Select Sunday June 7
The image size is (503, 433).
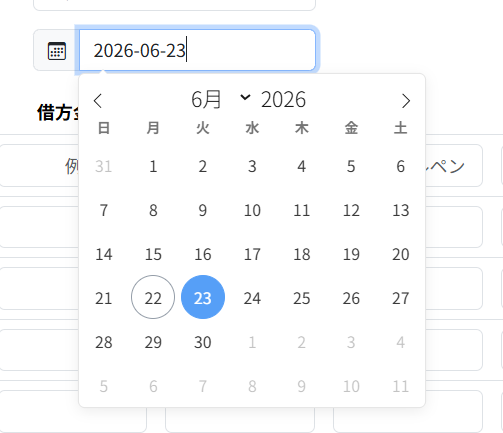(x=104, y=210)
